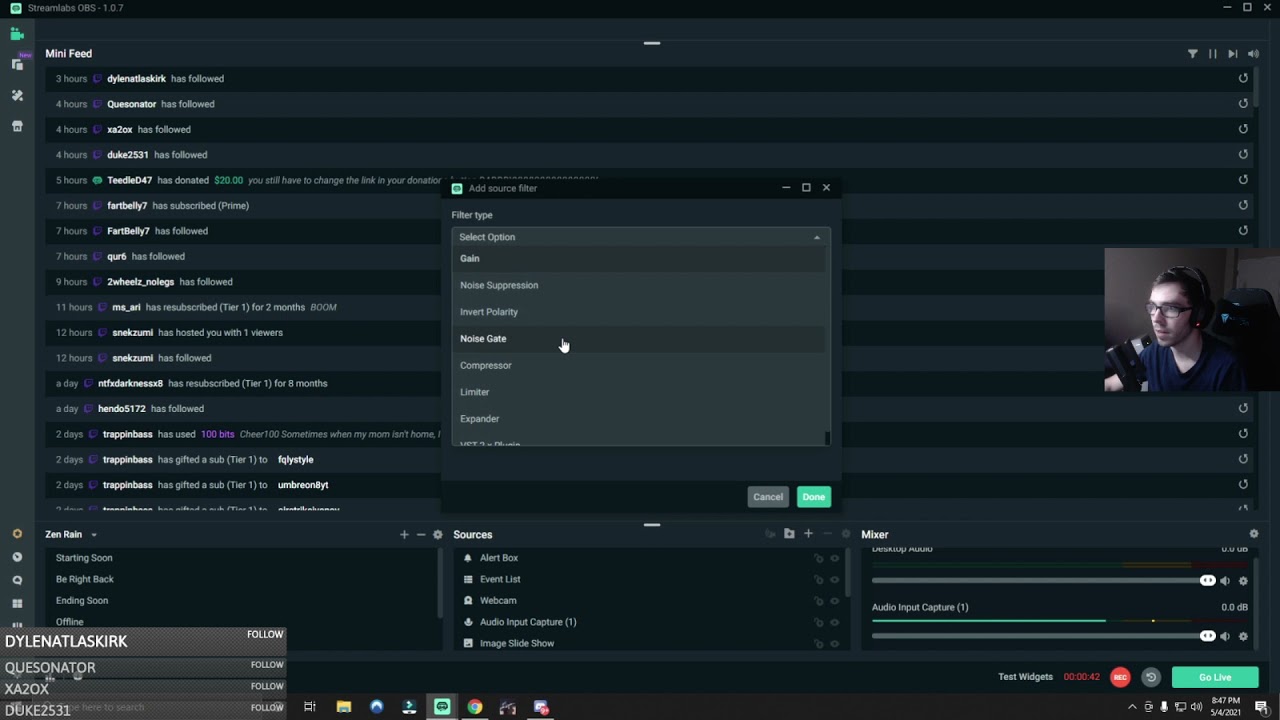The image size is (1280, 720).
Task: Add a new scene with plus icon
Action: pyautogui.click(x=404, y=535)
